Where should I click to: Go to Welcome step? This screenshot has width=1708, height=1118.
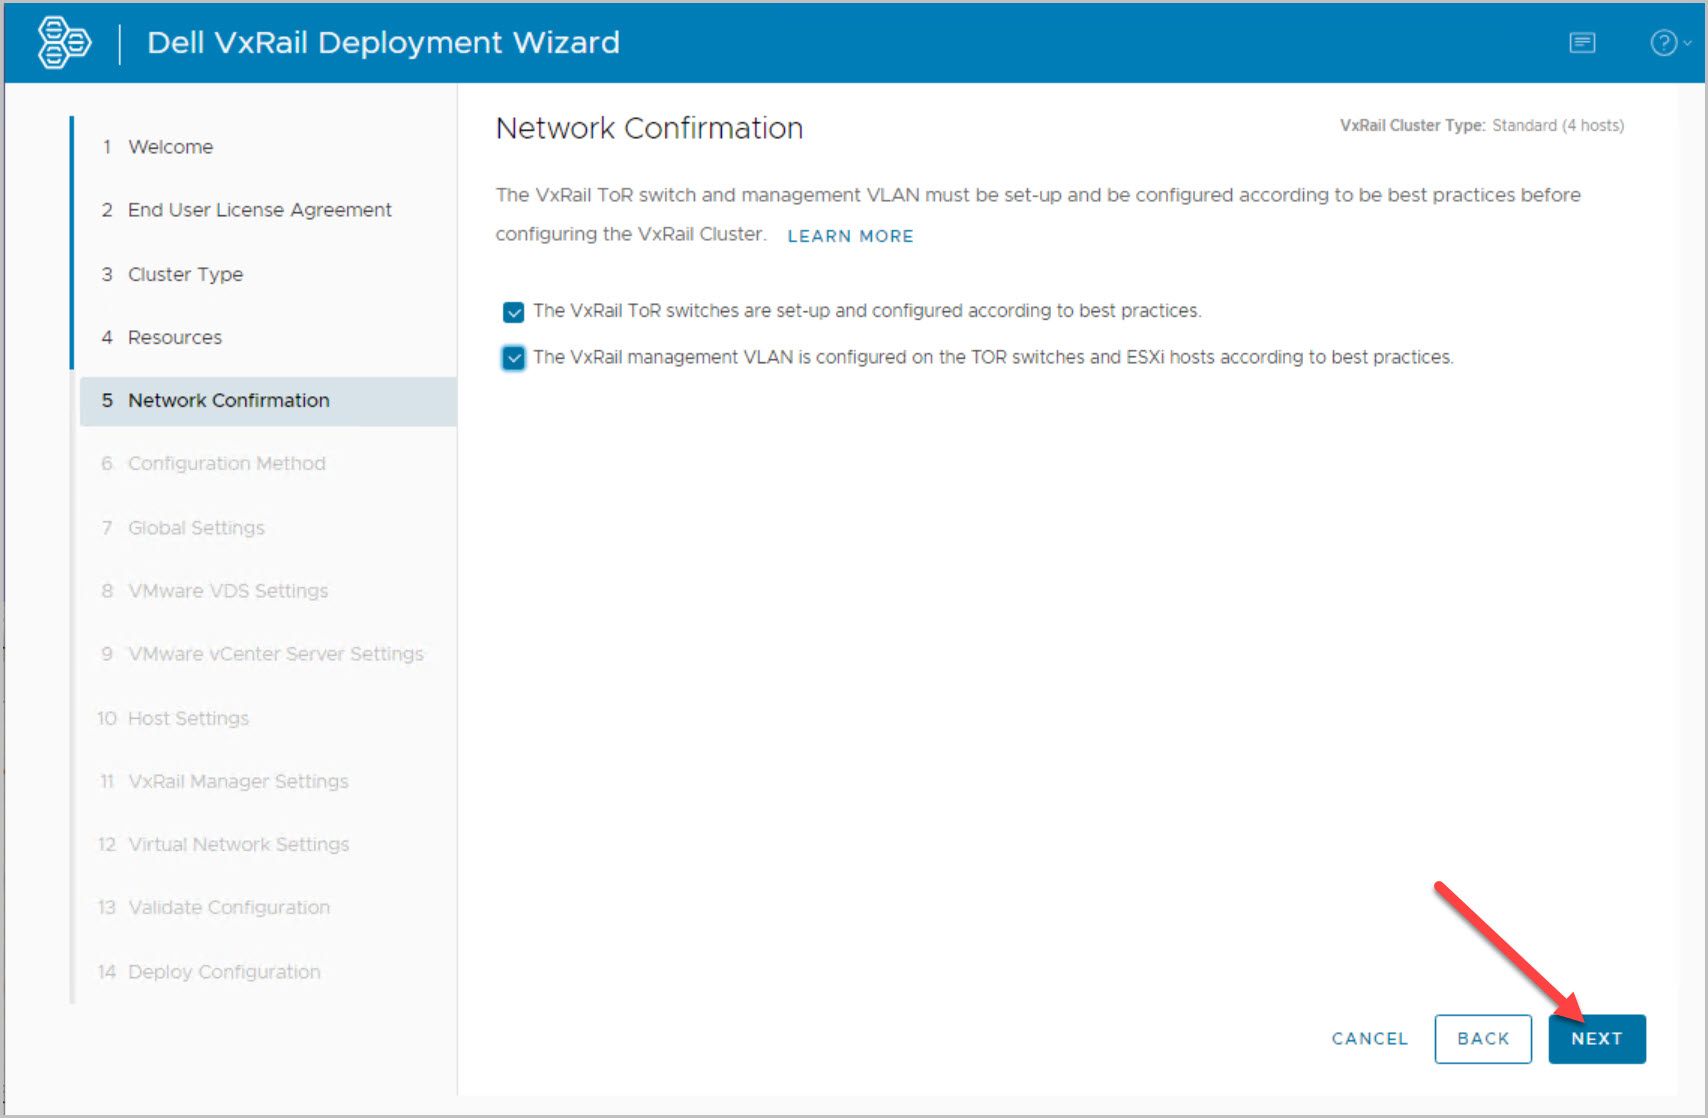pos(170,147)
